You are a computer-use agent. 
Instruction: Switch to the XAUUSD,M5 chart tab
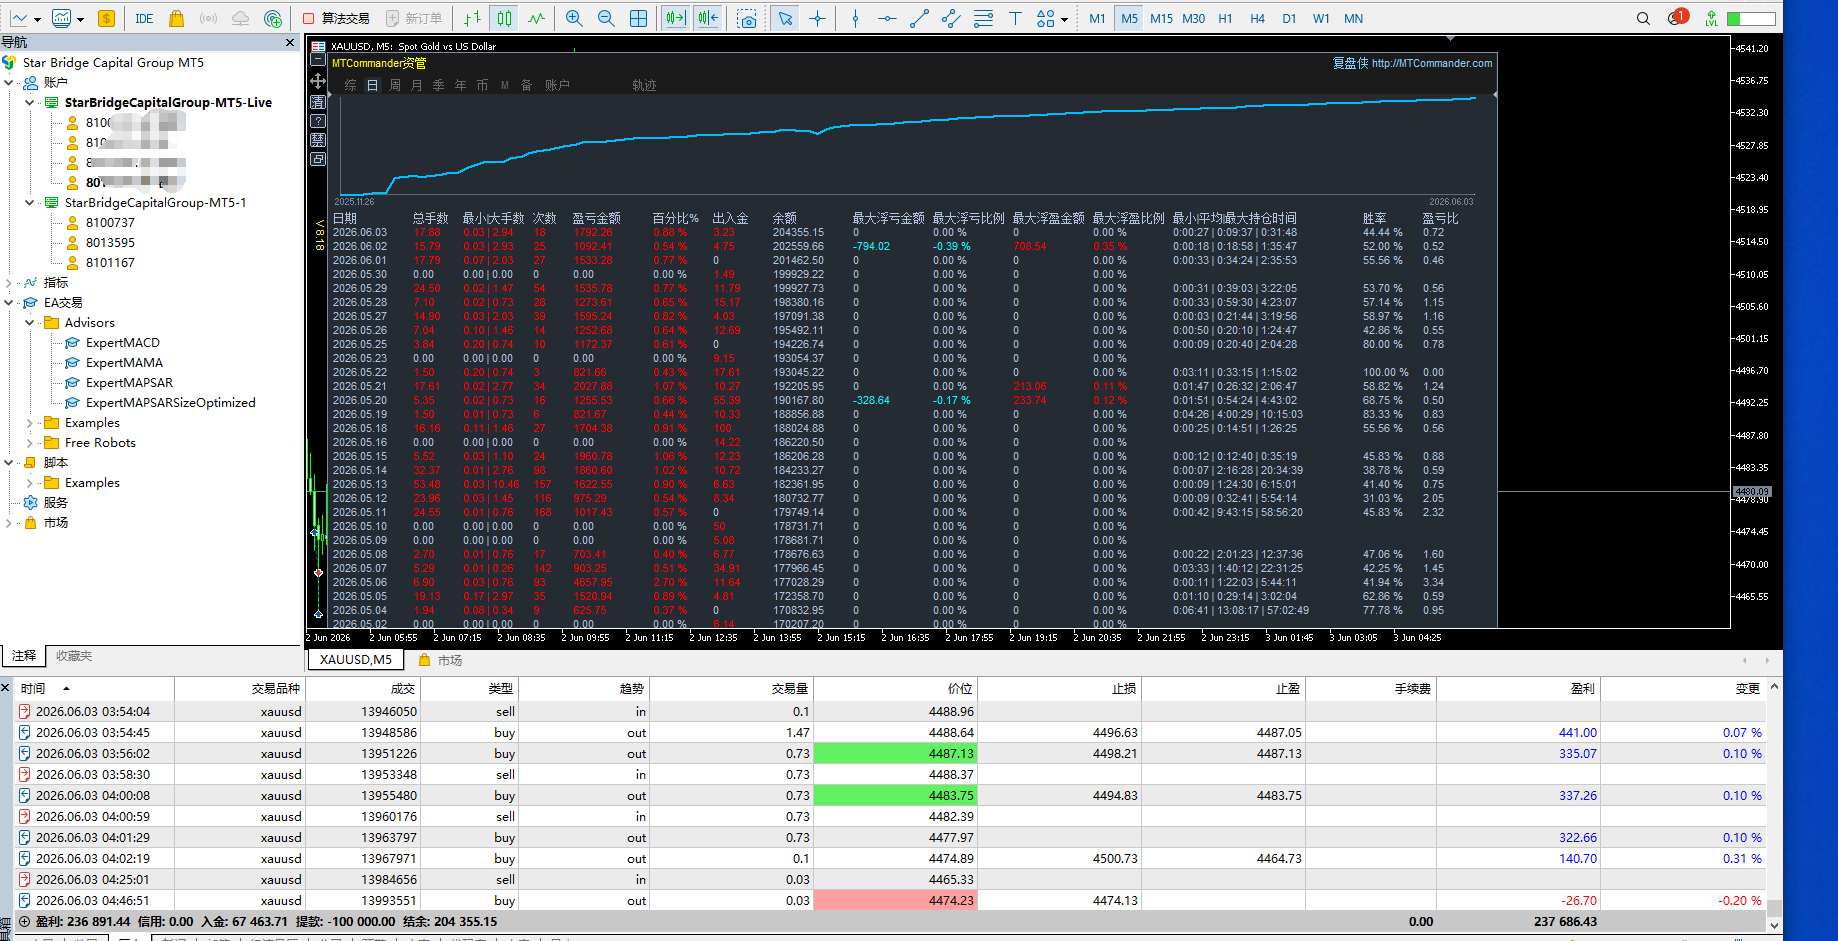click(356, 660)
